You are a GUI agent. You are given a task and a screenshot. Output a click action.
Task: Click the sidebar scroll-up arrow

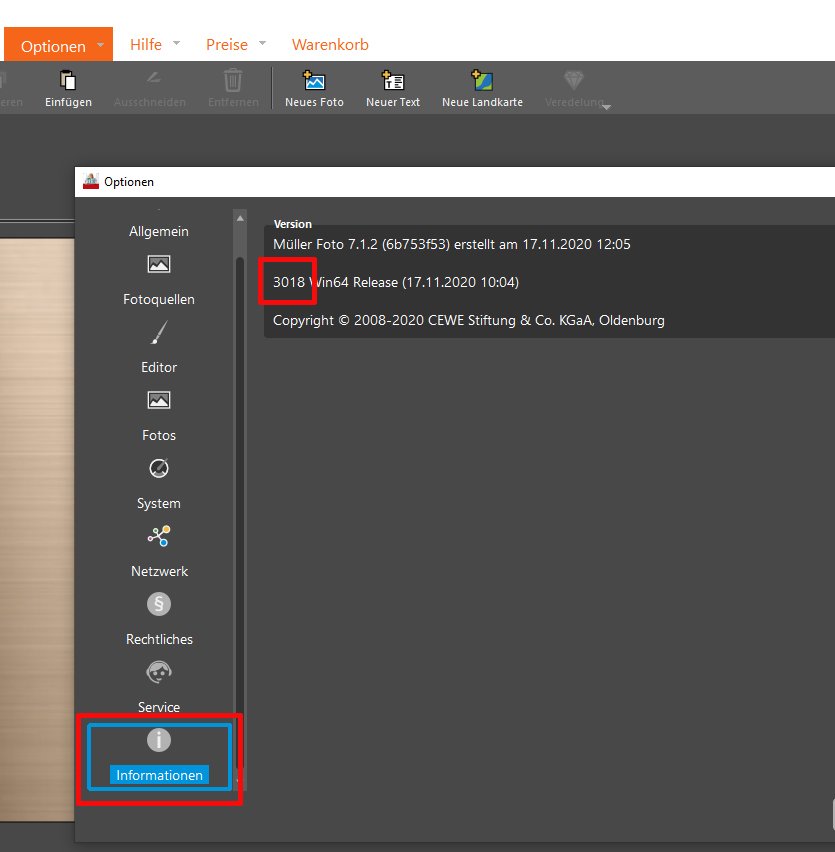(x=240, y=218)
